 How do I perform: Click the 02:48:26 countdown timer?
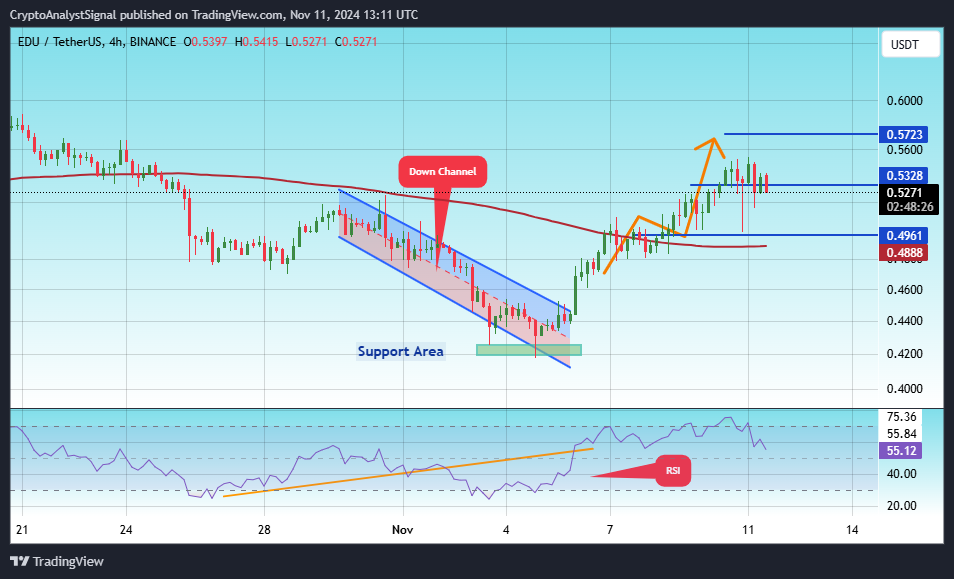[x=910, y=207]
